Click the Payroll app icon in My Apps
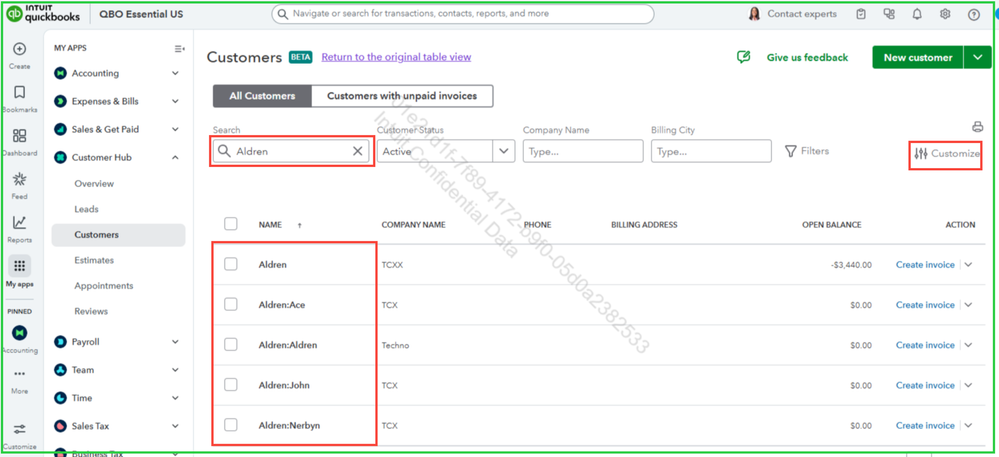Image resolution: width=999 pixels, height=457 pixels. pyautogui.click(x=61, y=342)
